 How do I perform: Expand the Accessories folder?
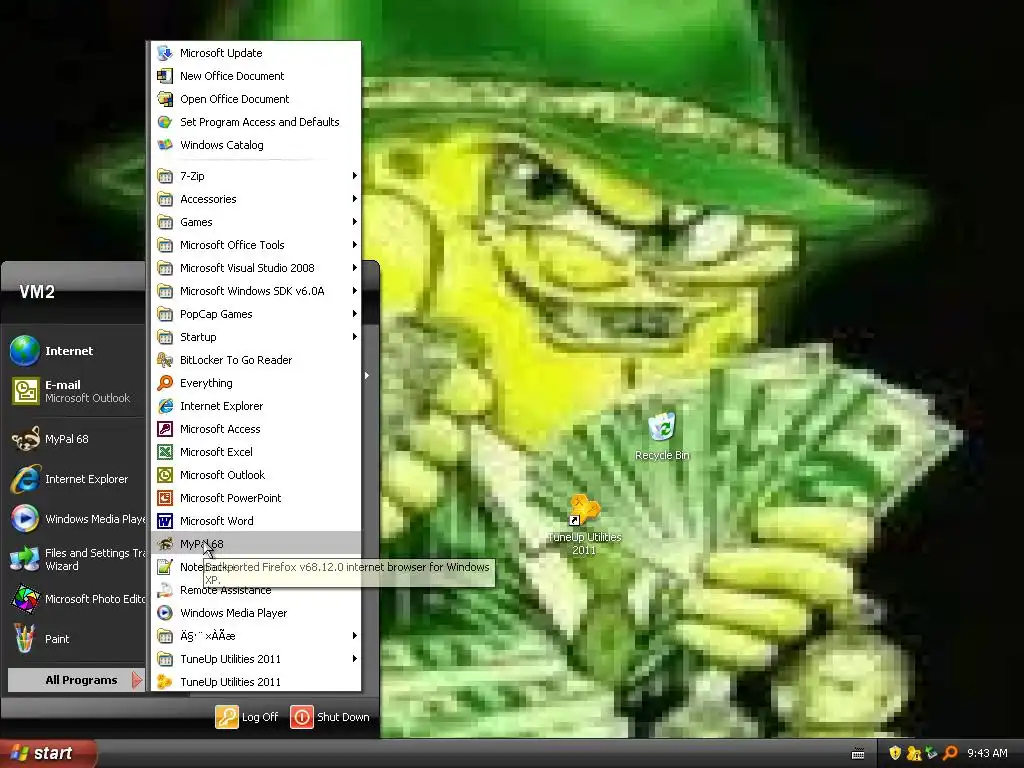coord(256,199)
